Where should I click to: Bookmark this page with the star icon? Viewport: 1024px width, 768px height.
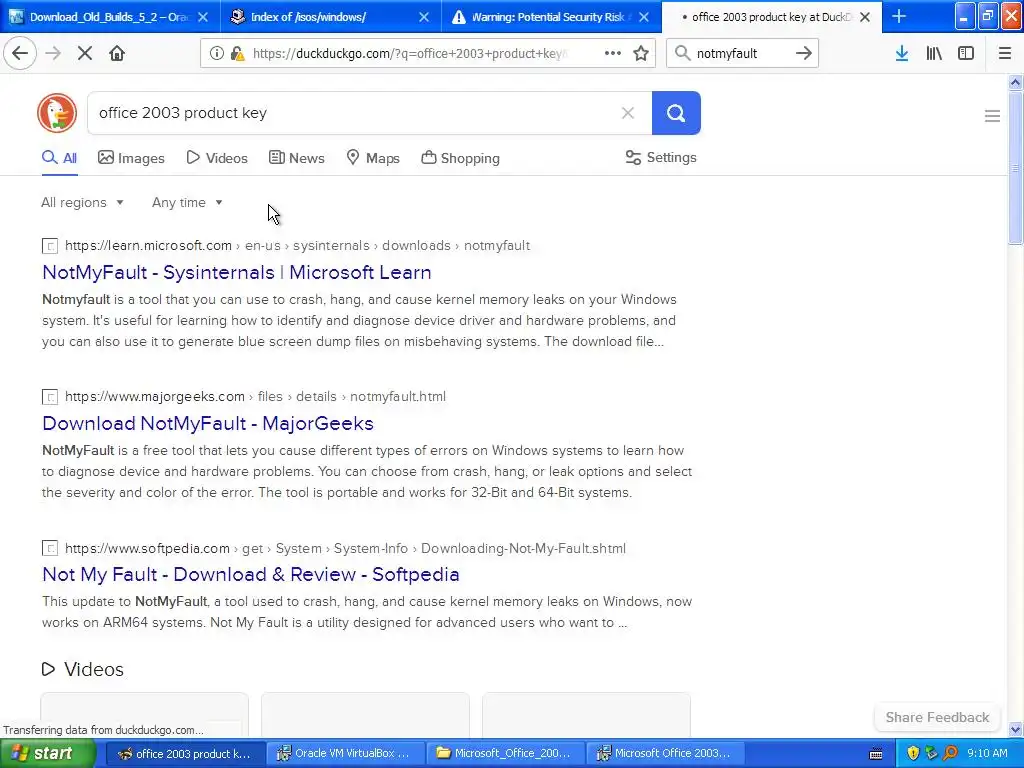pos(641,53)
